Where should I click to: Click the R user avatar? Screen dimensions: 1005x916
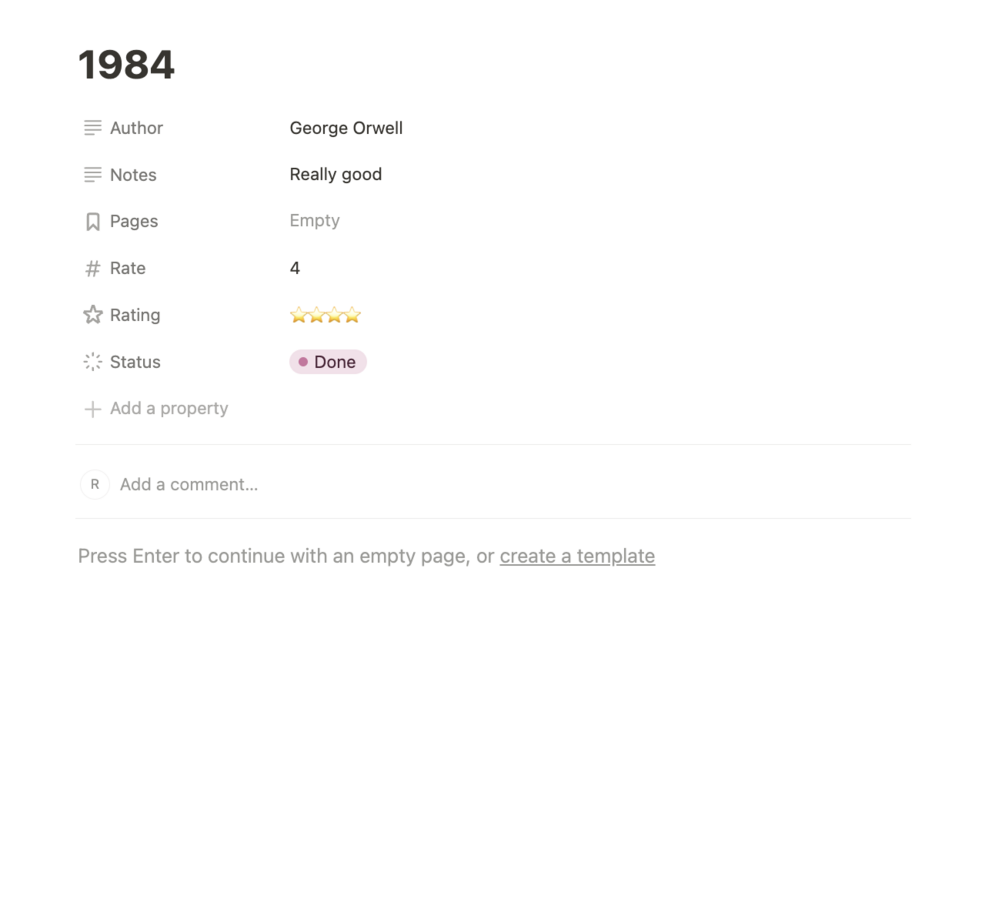click(95, 484)
